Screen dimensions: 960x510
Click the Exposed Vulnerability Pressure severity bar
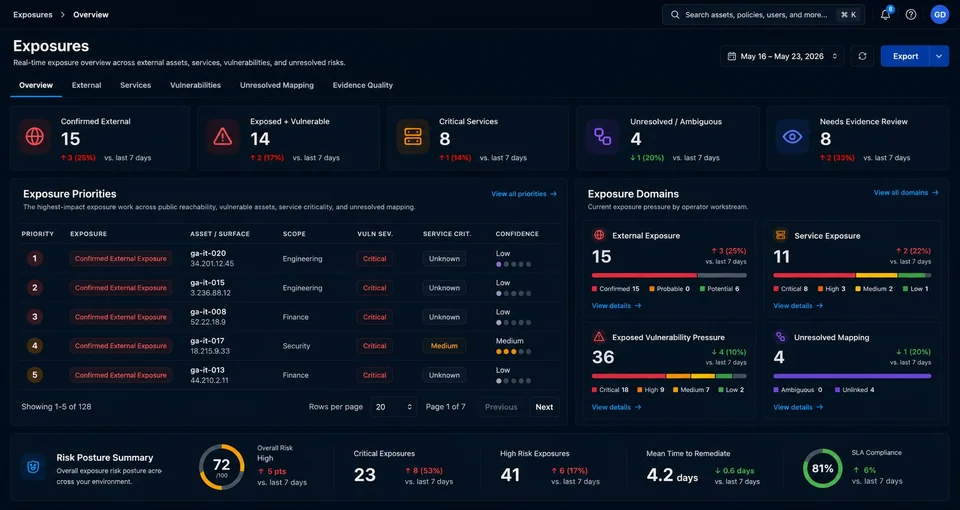pos(669,376)
